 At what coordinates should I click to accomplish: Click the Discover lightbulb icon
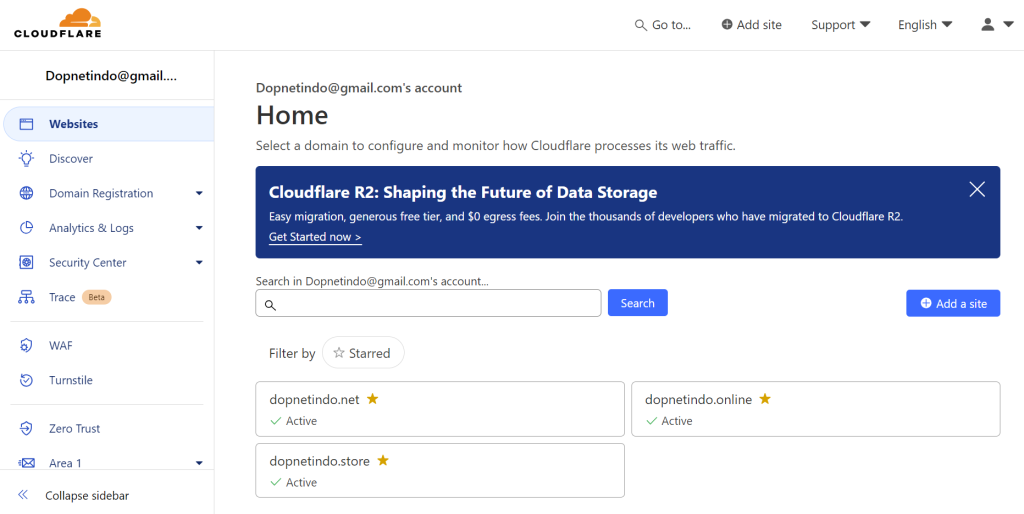pyautogui.click(x=26, y=159)
